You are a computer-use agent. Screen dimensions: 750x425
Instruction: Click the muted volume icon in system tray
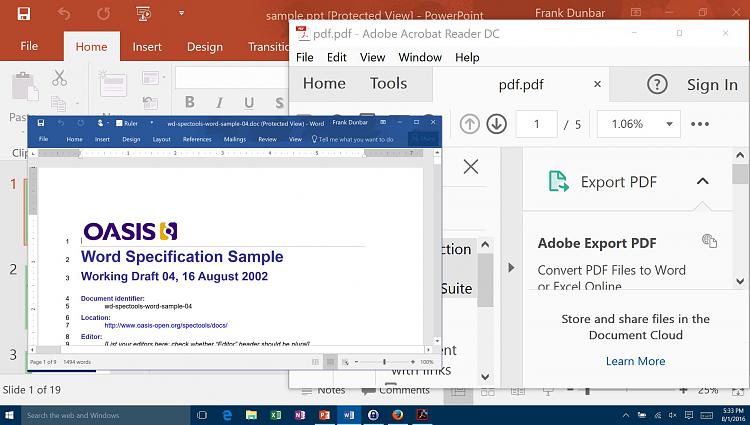click(673, 415)
